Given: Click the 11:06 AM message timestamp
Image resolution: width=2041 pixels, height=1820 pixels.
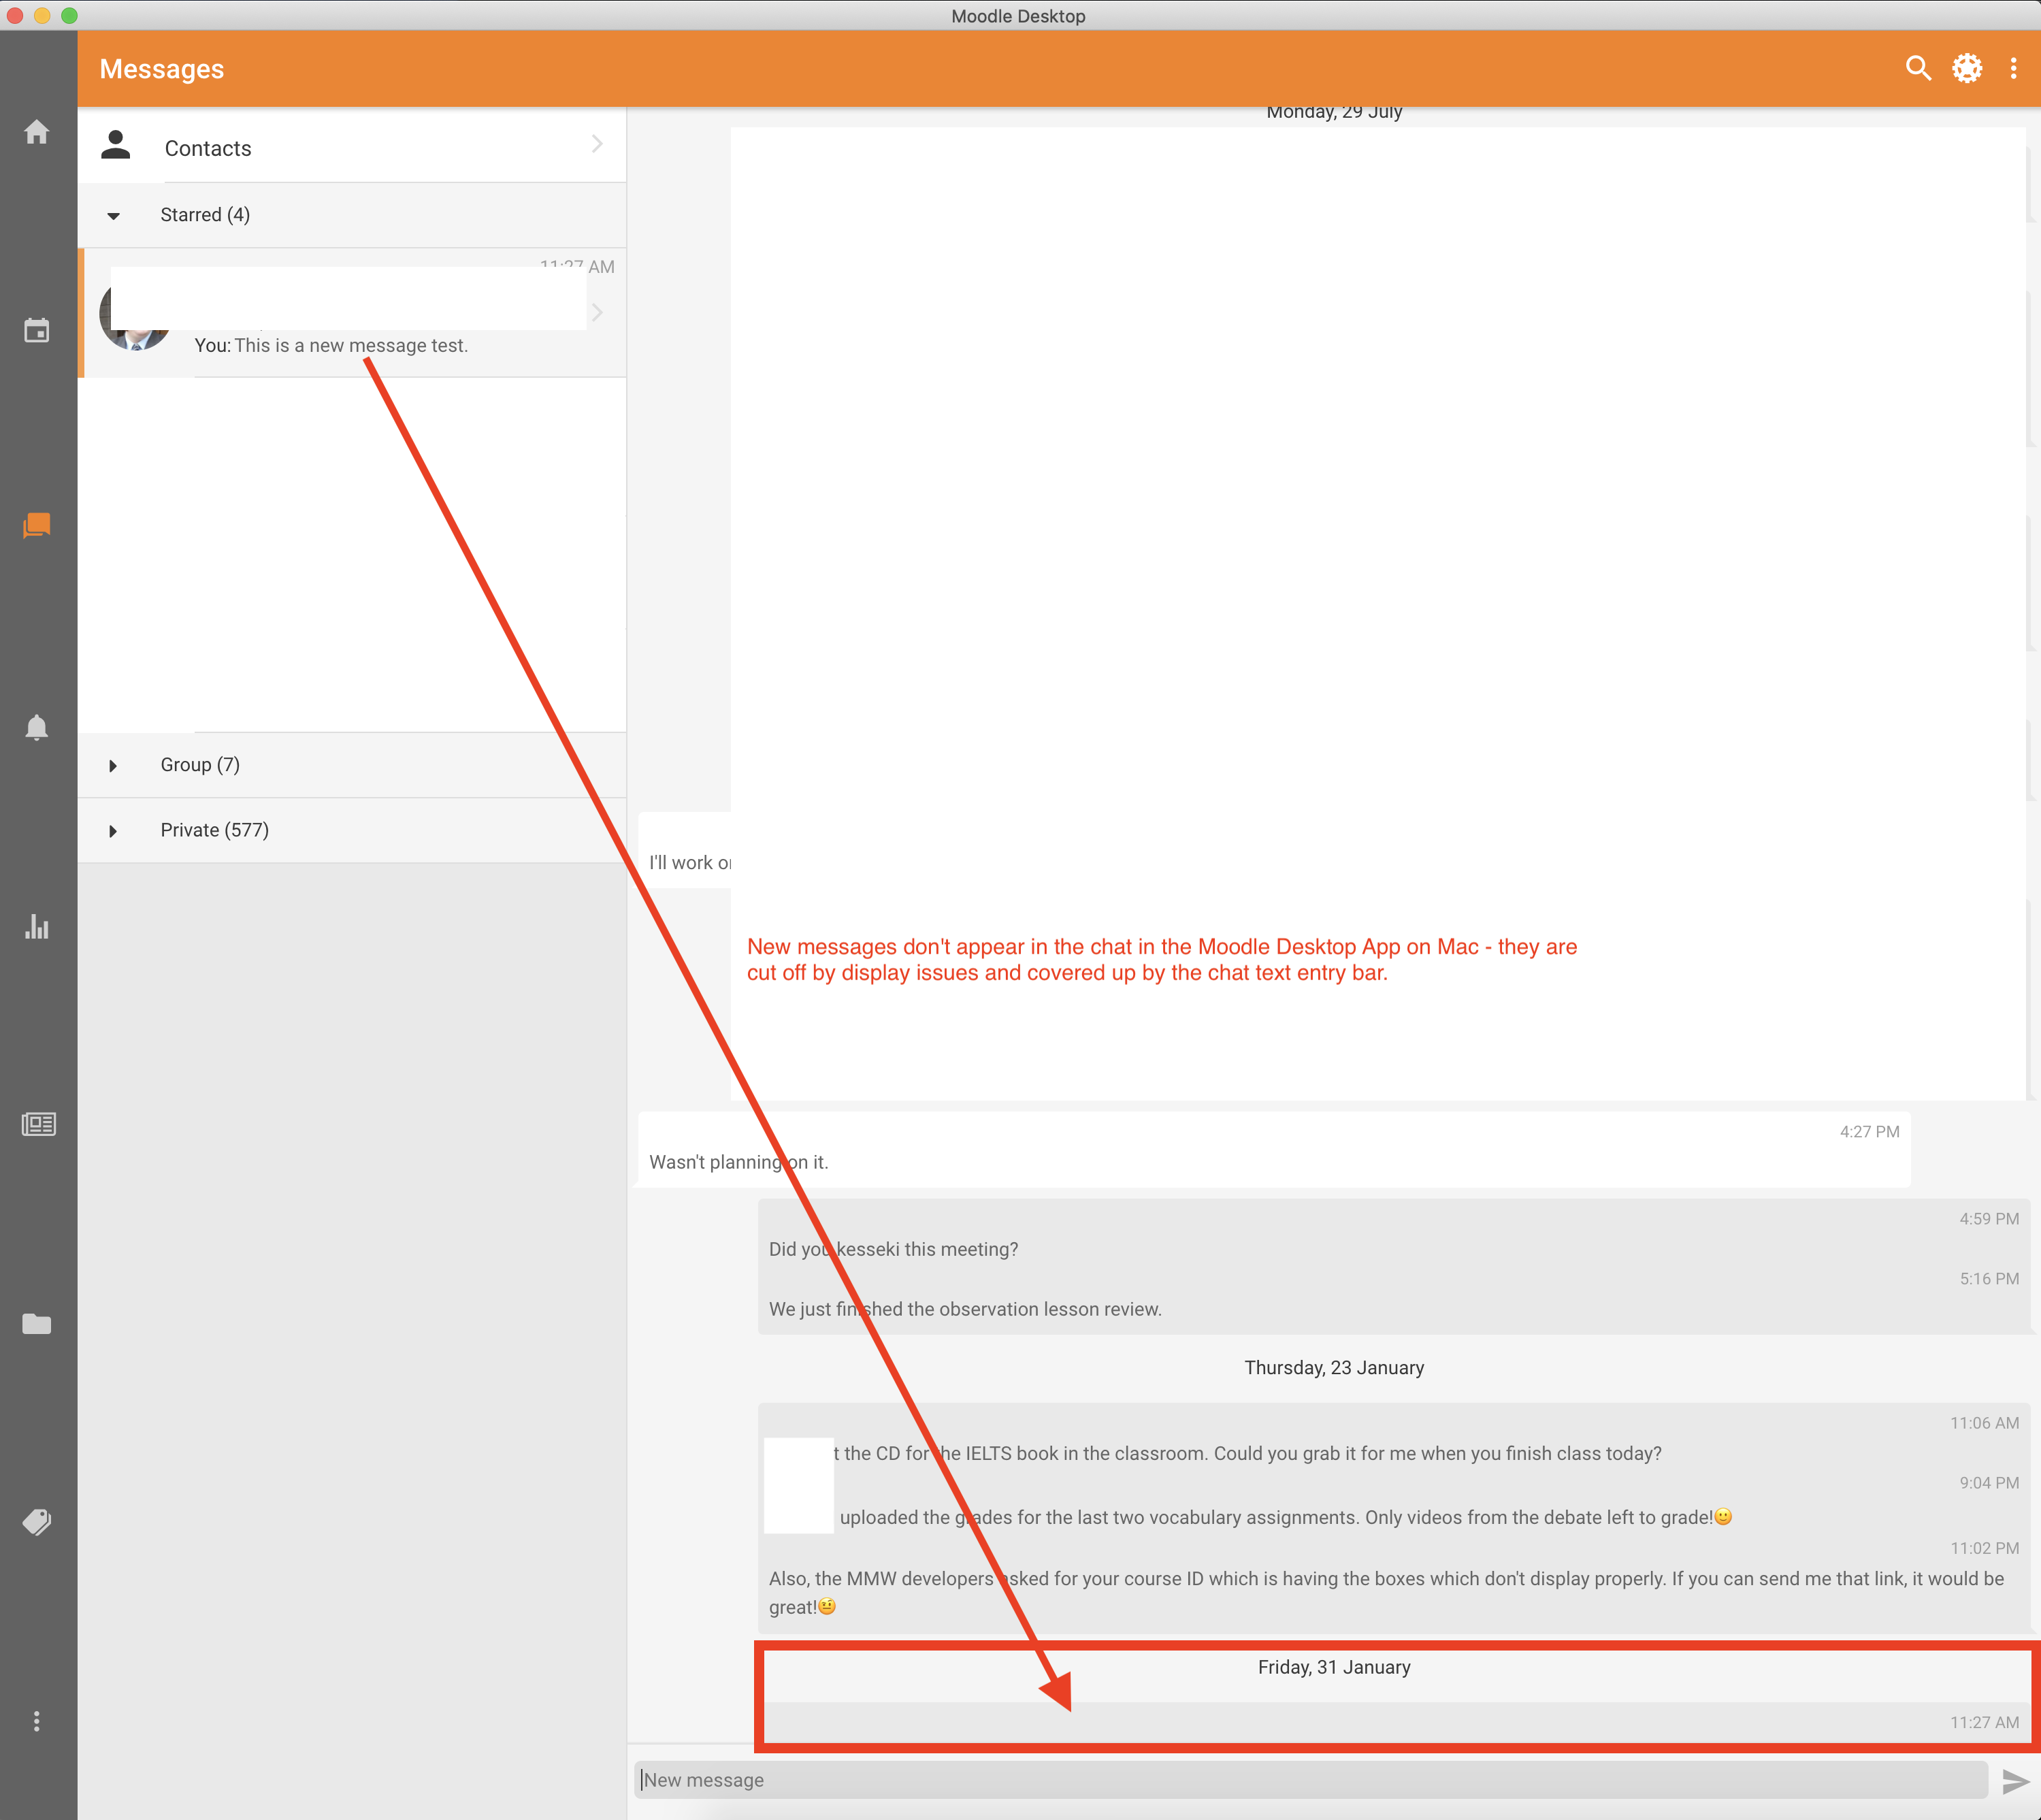Looking at the screenshot, I should pos(1984,1422).
